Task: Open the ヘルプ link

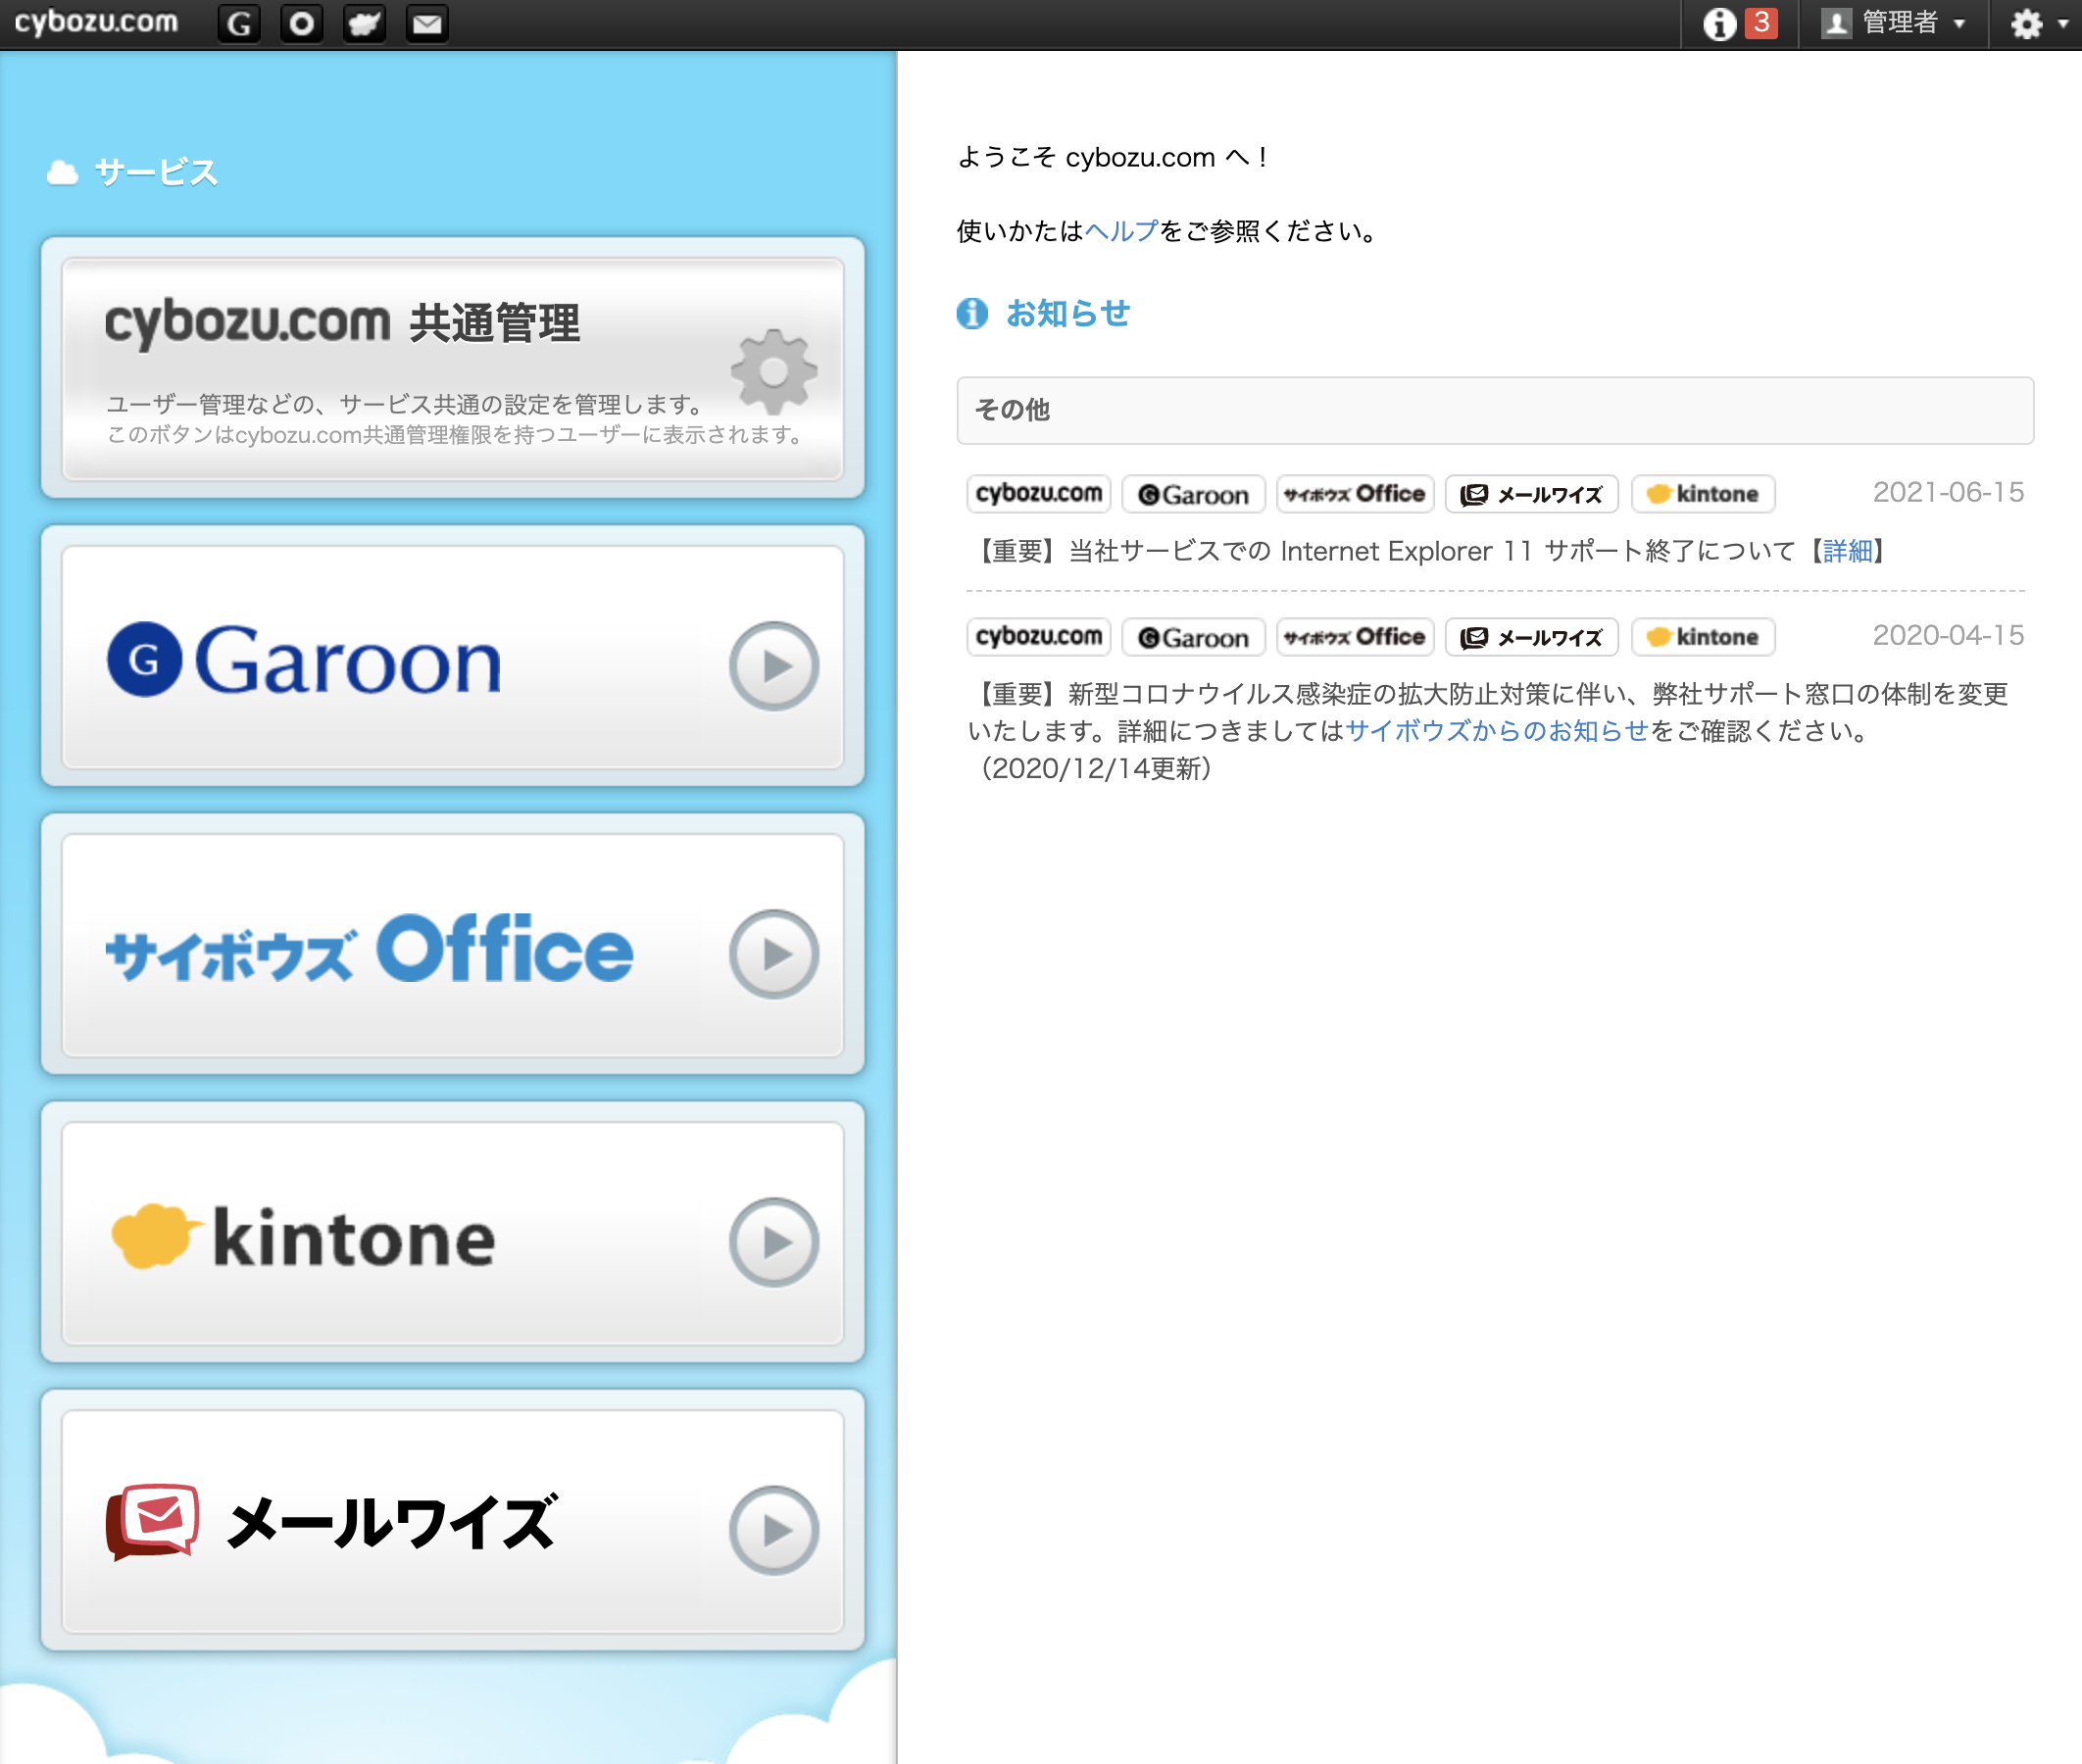Action: (x=1121, y=231)
